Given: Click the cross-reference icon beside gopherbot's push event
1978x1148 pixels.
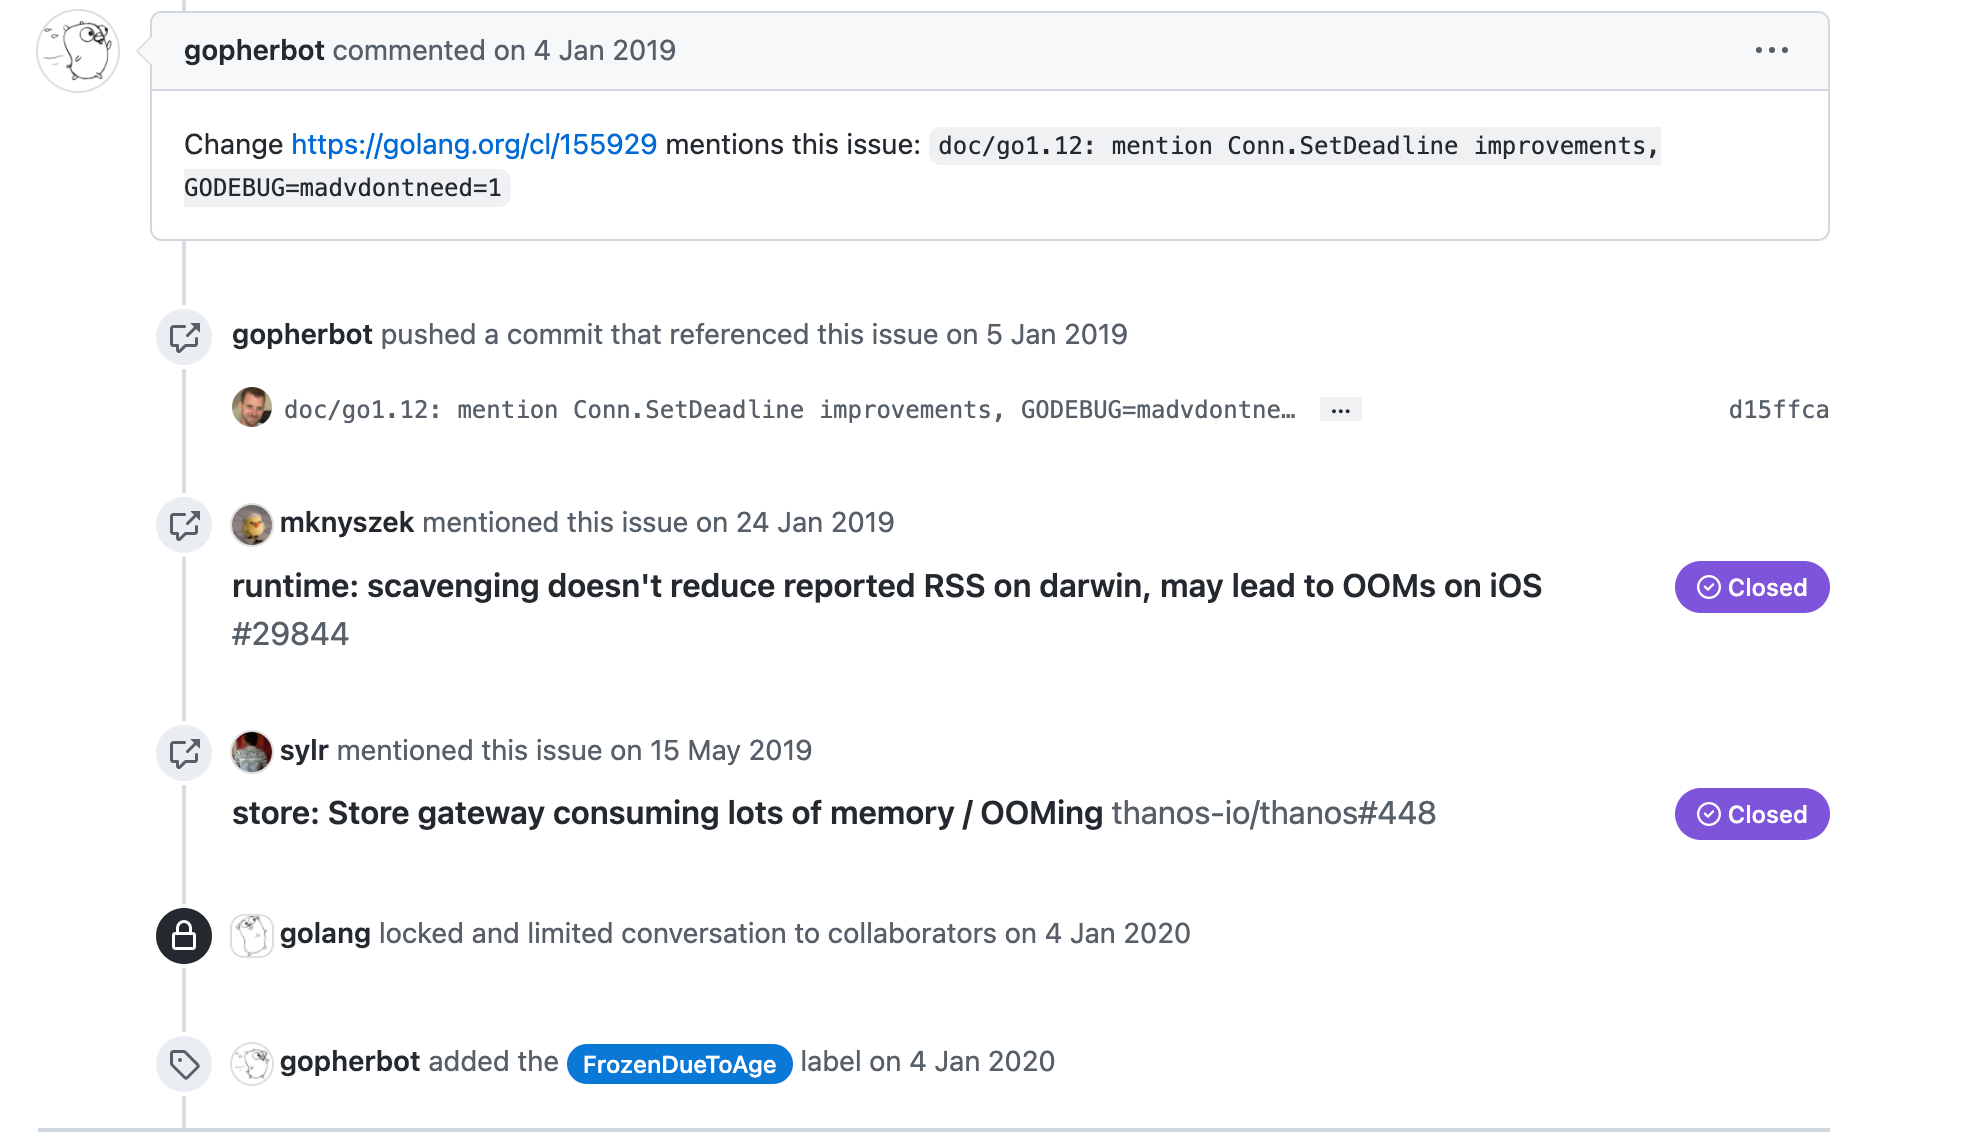Looking at the screenshot, I should click(184, 337).
